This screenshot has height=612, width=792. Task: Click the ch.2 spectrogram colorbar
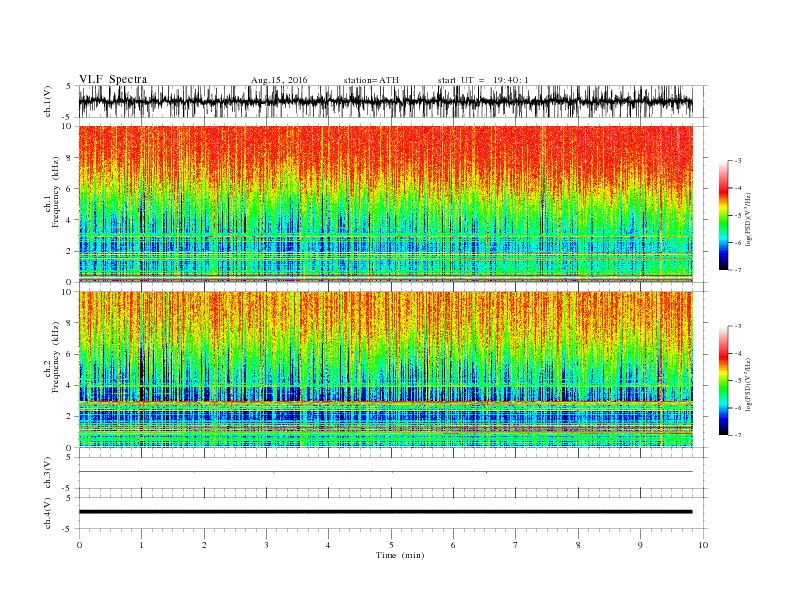coord(723,381)
